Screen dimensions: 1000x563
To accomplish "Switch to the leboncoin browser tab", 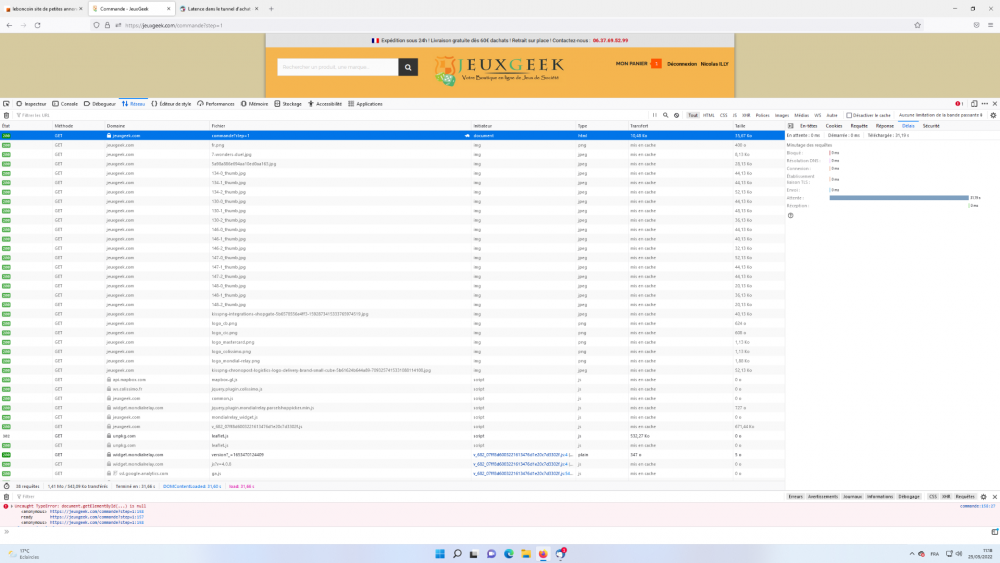I will pyautogui.click(x=43, y=9).
